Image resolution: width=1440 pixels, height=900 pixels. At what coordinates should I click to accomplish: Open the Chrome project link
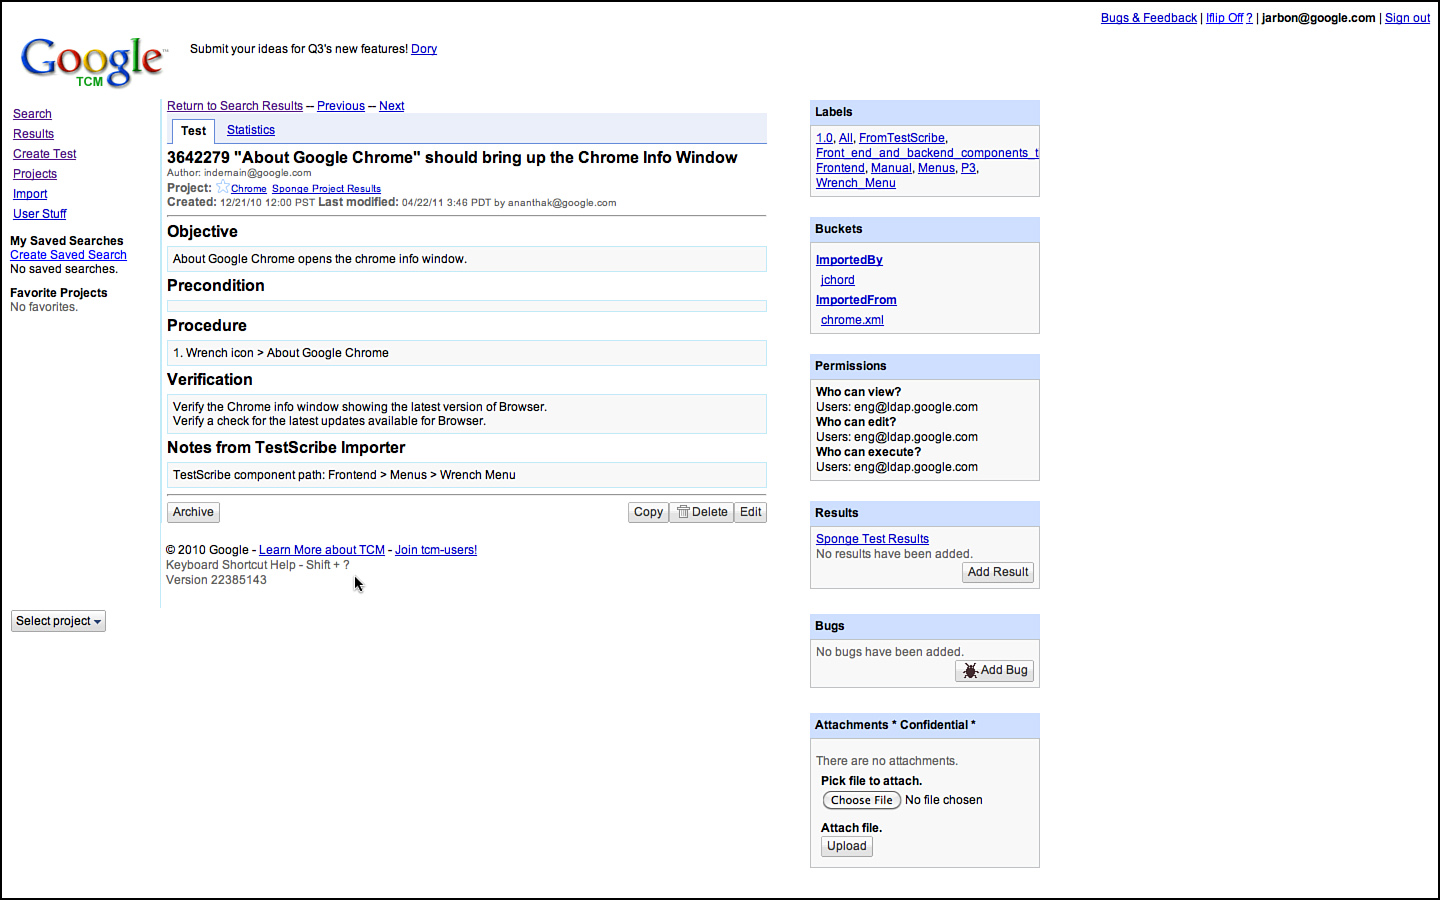[x=249, y=189]
